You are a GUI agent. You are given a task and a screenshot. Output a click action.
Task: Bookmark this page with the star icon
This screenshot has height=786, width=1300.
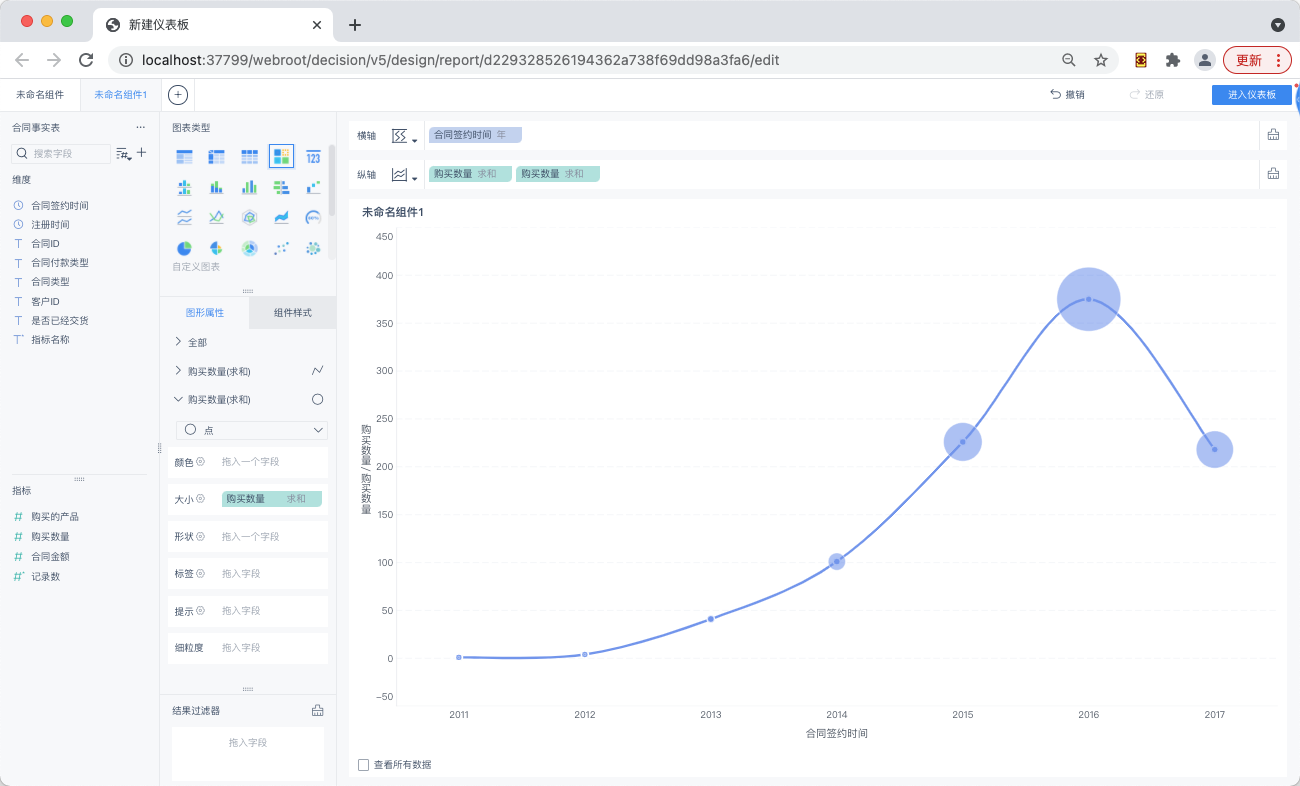(x=1101, y=60)
